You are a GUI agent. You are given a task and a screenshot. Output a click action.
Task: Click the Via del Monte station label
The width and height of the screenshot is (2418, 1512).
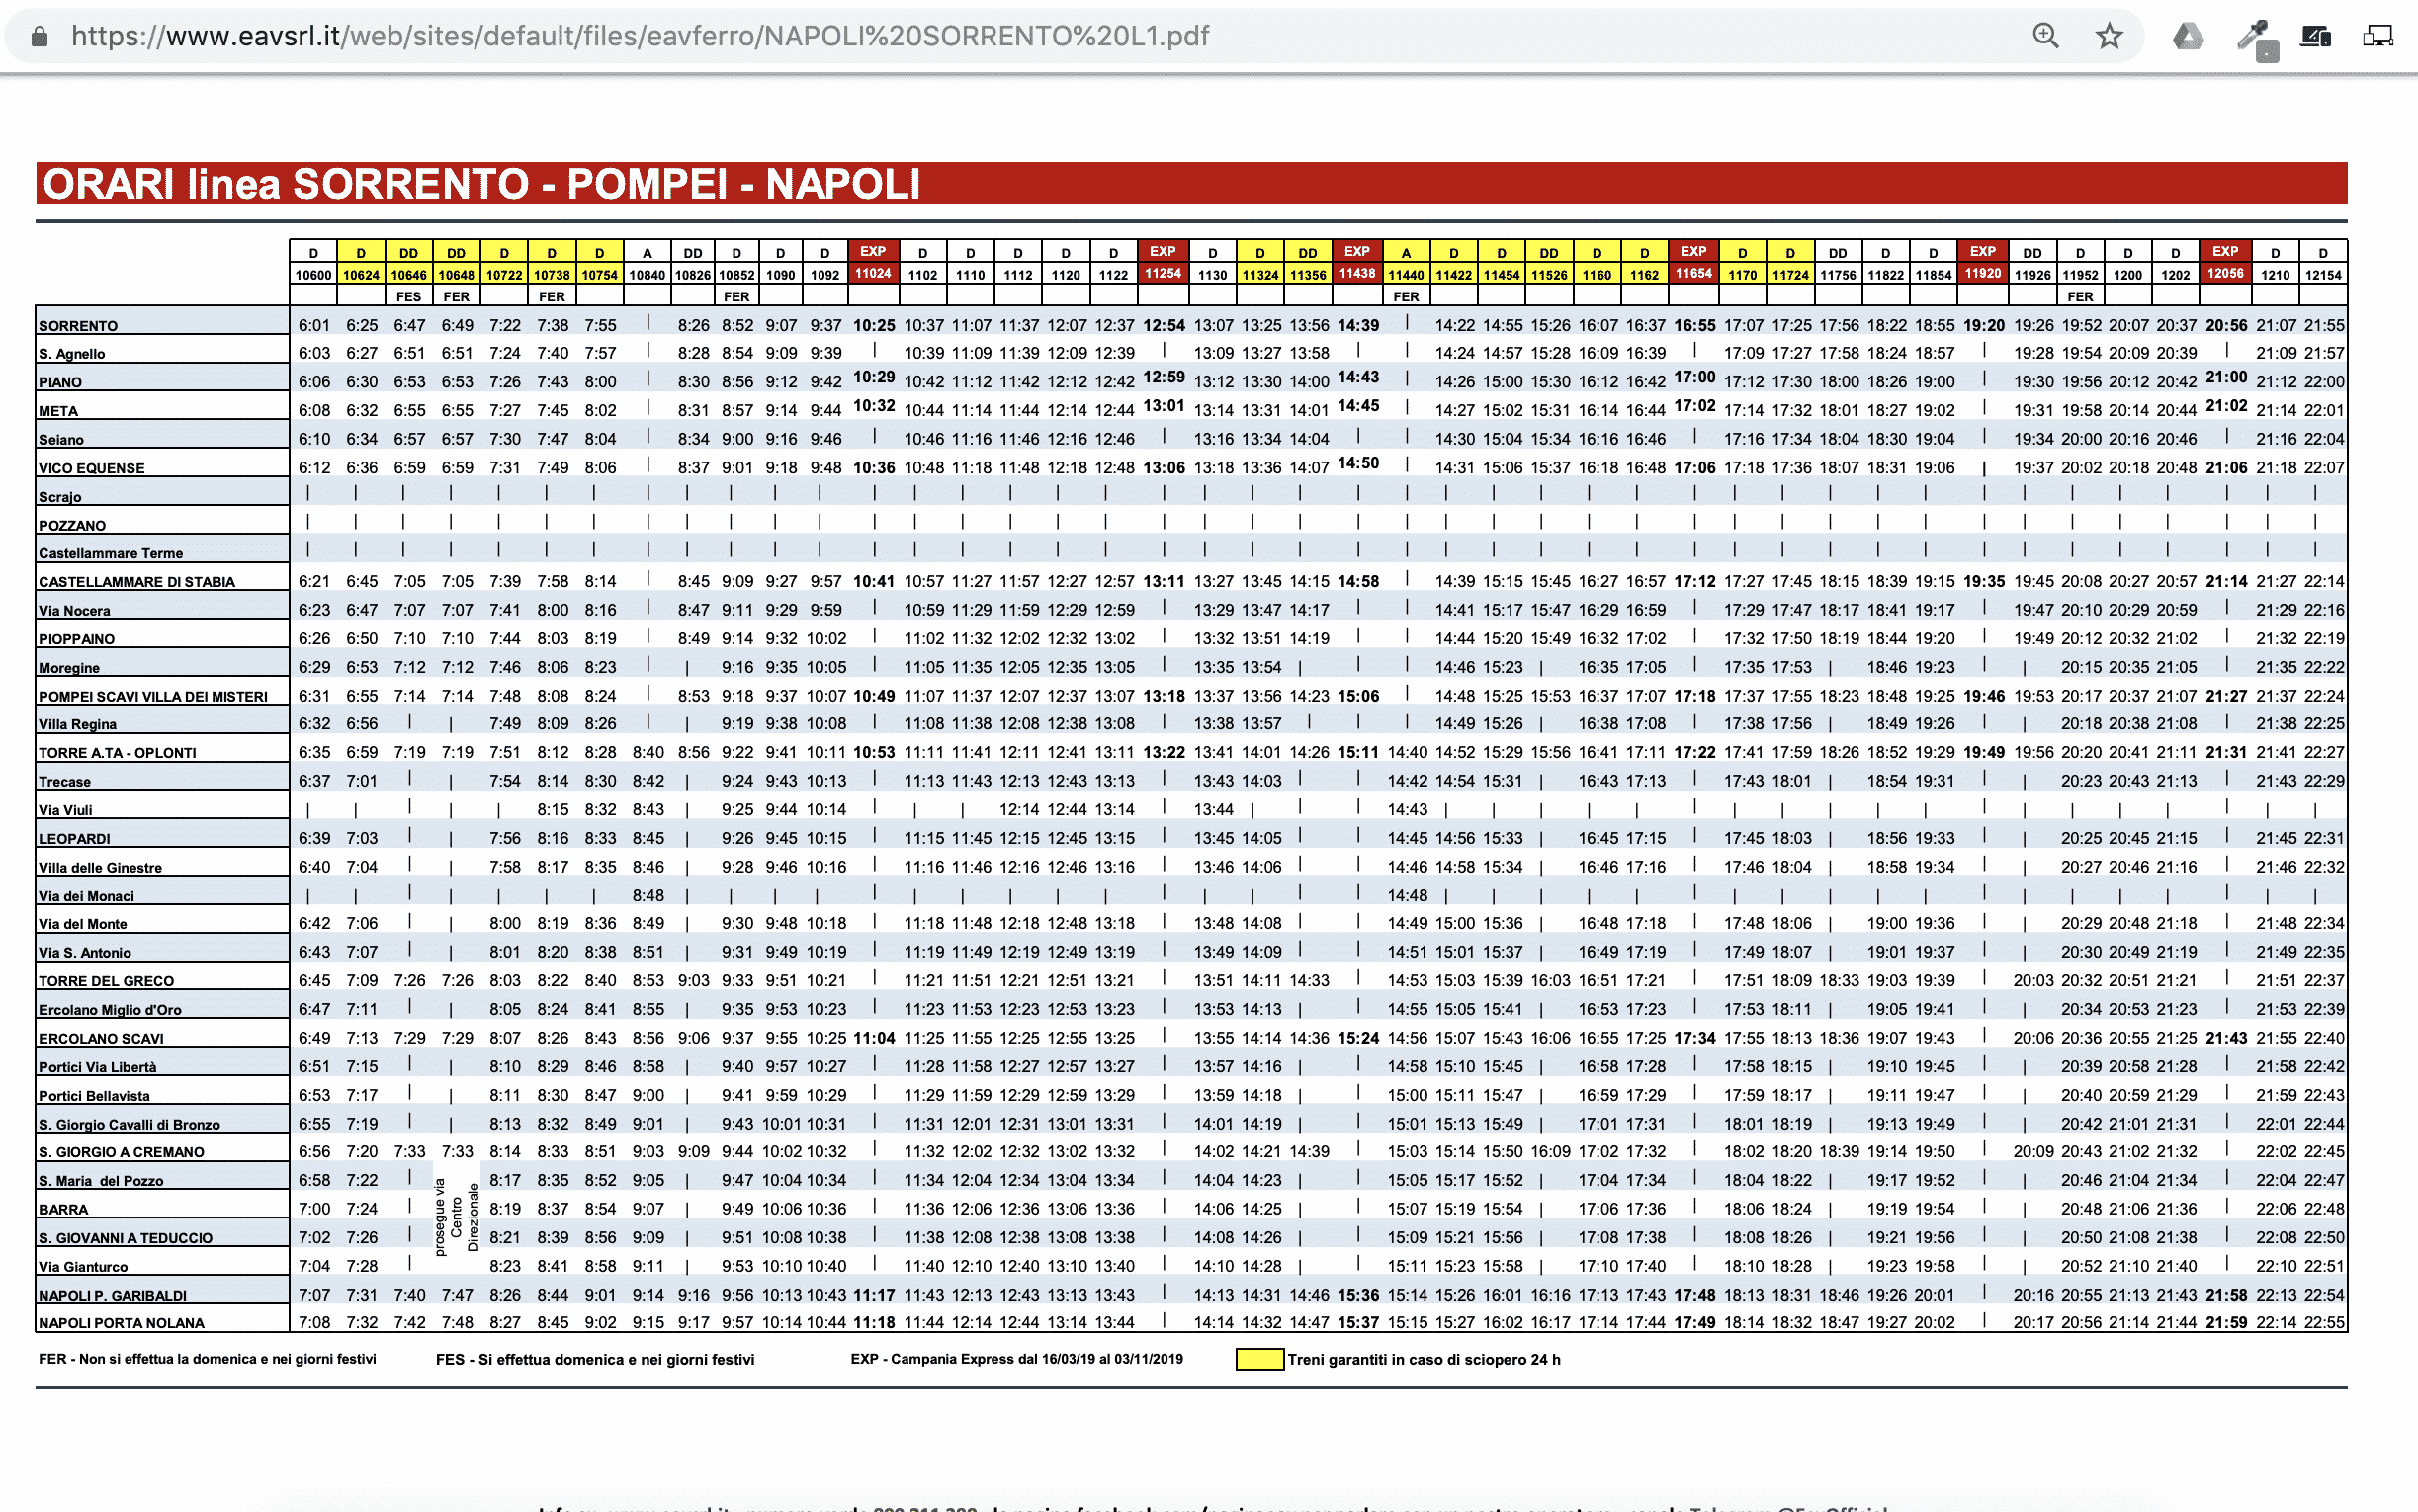(x=83, y=924)
